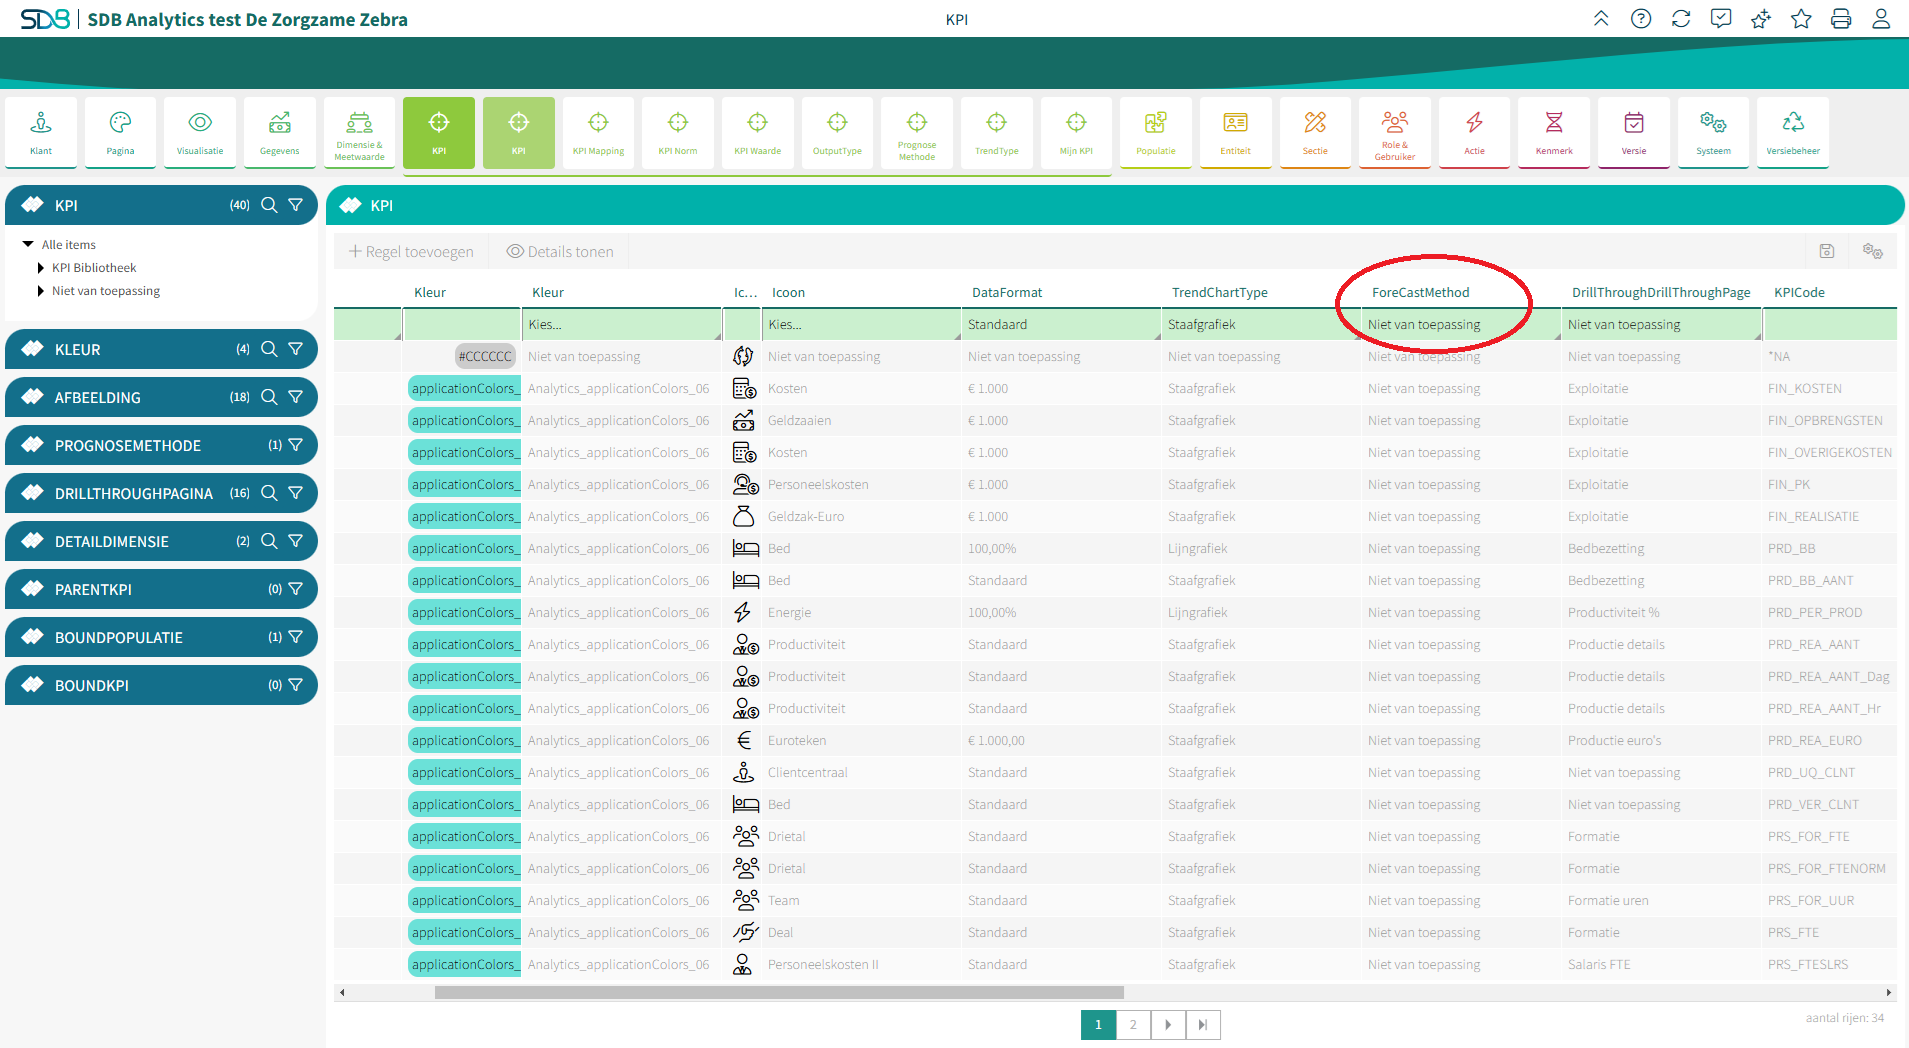1909x1048 pixels.
Task: Select the Mijn KPI tile
Action: coord(1076,132)
